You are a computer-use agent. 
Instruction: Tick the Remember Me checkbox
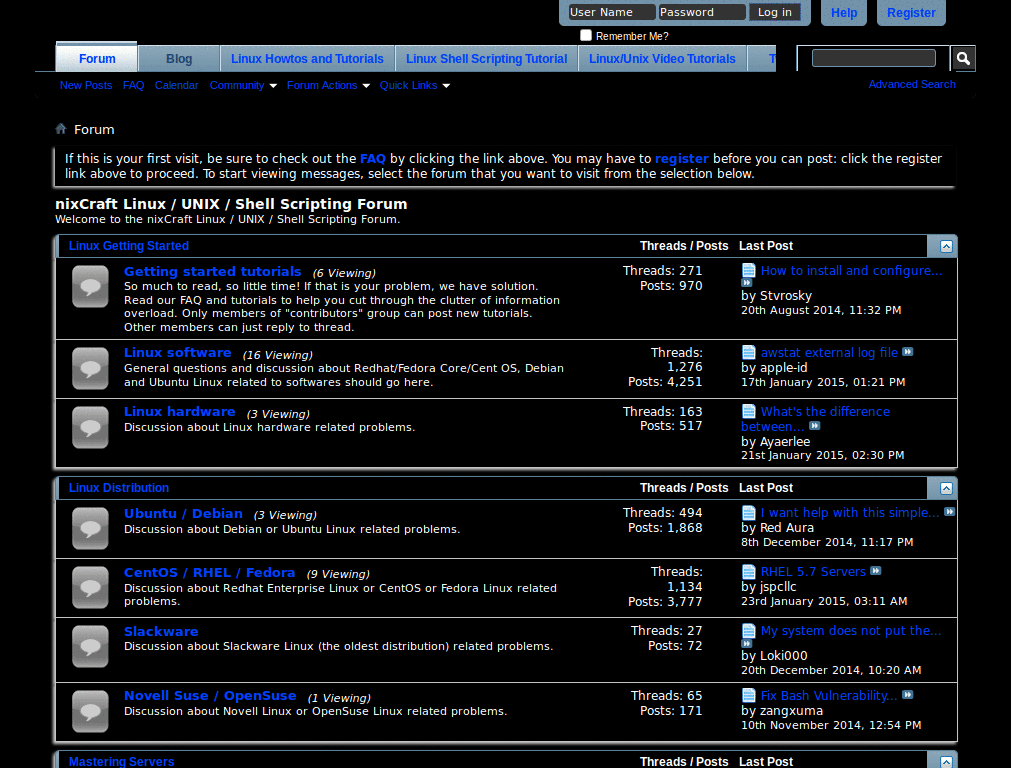[x=586, y=35]
